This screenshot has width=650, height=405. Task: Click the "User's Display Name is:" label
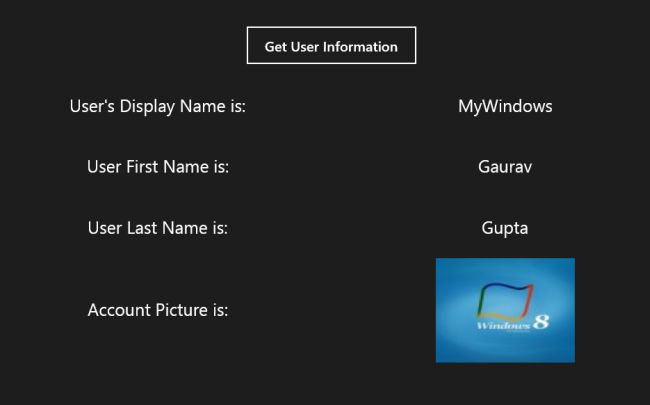click(x=158, y=107)
